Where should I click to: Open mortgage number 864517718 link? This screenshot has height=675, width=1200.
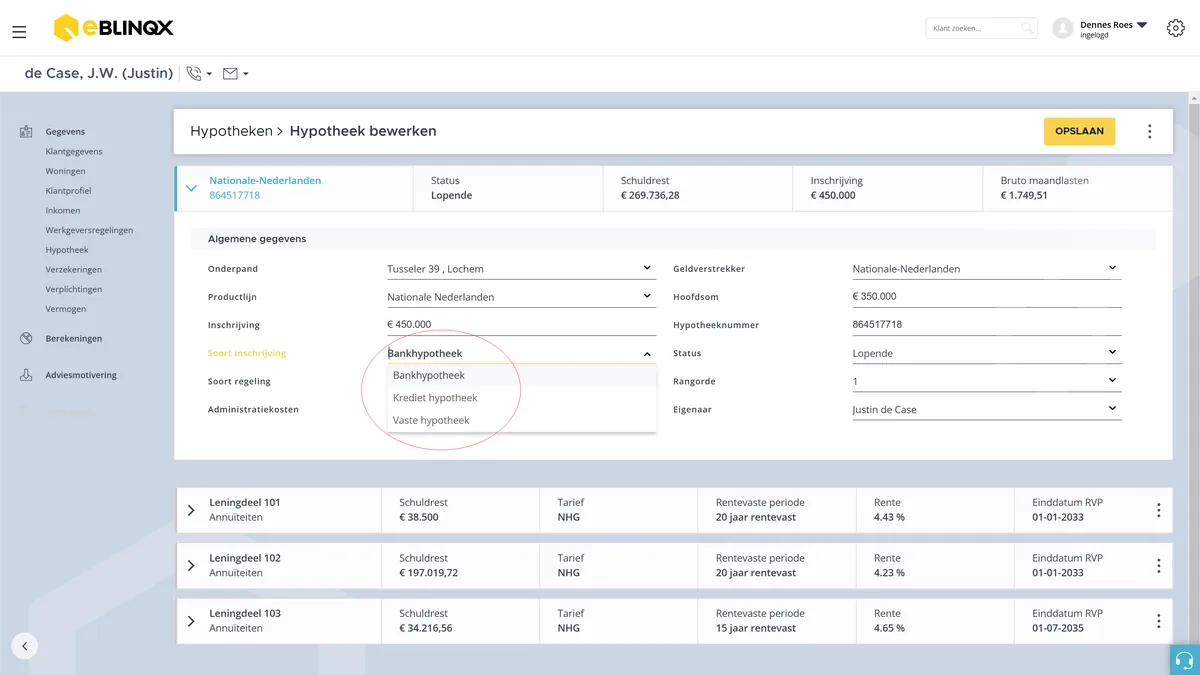pyautogui.click(x=234, y=196)
